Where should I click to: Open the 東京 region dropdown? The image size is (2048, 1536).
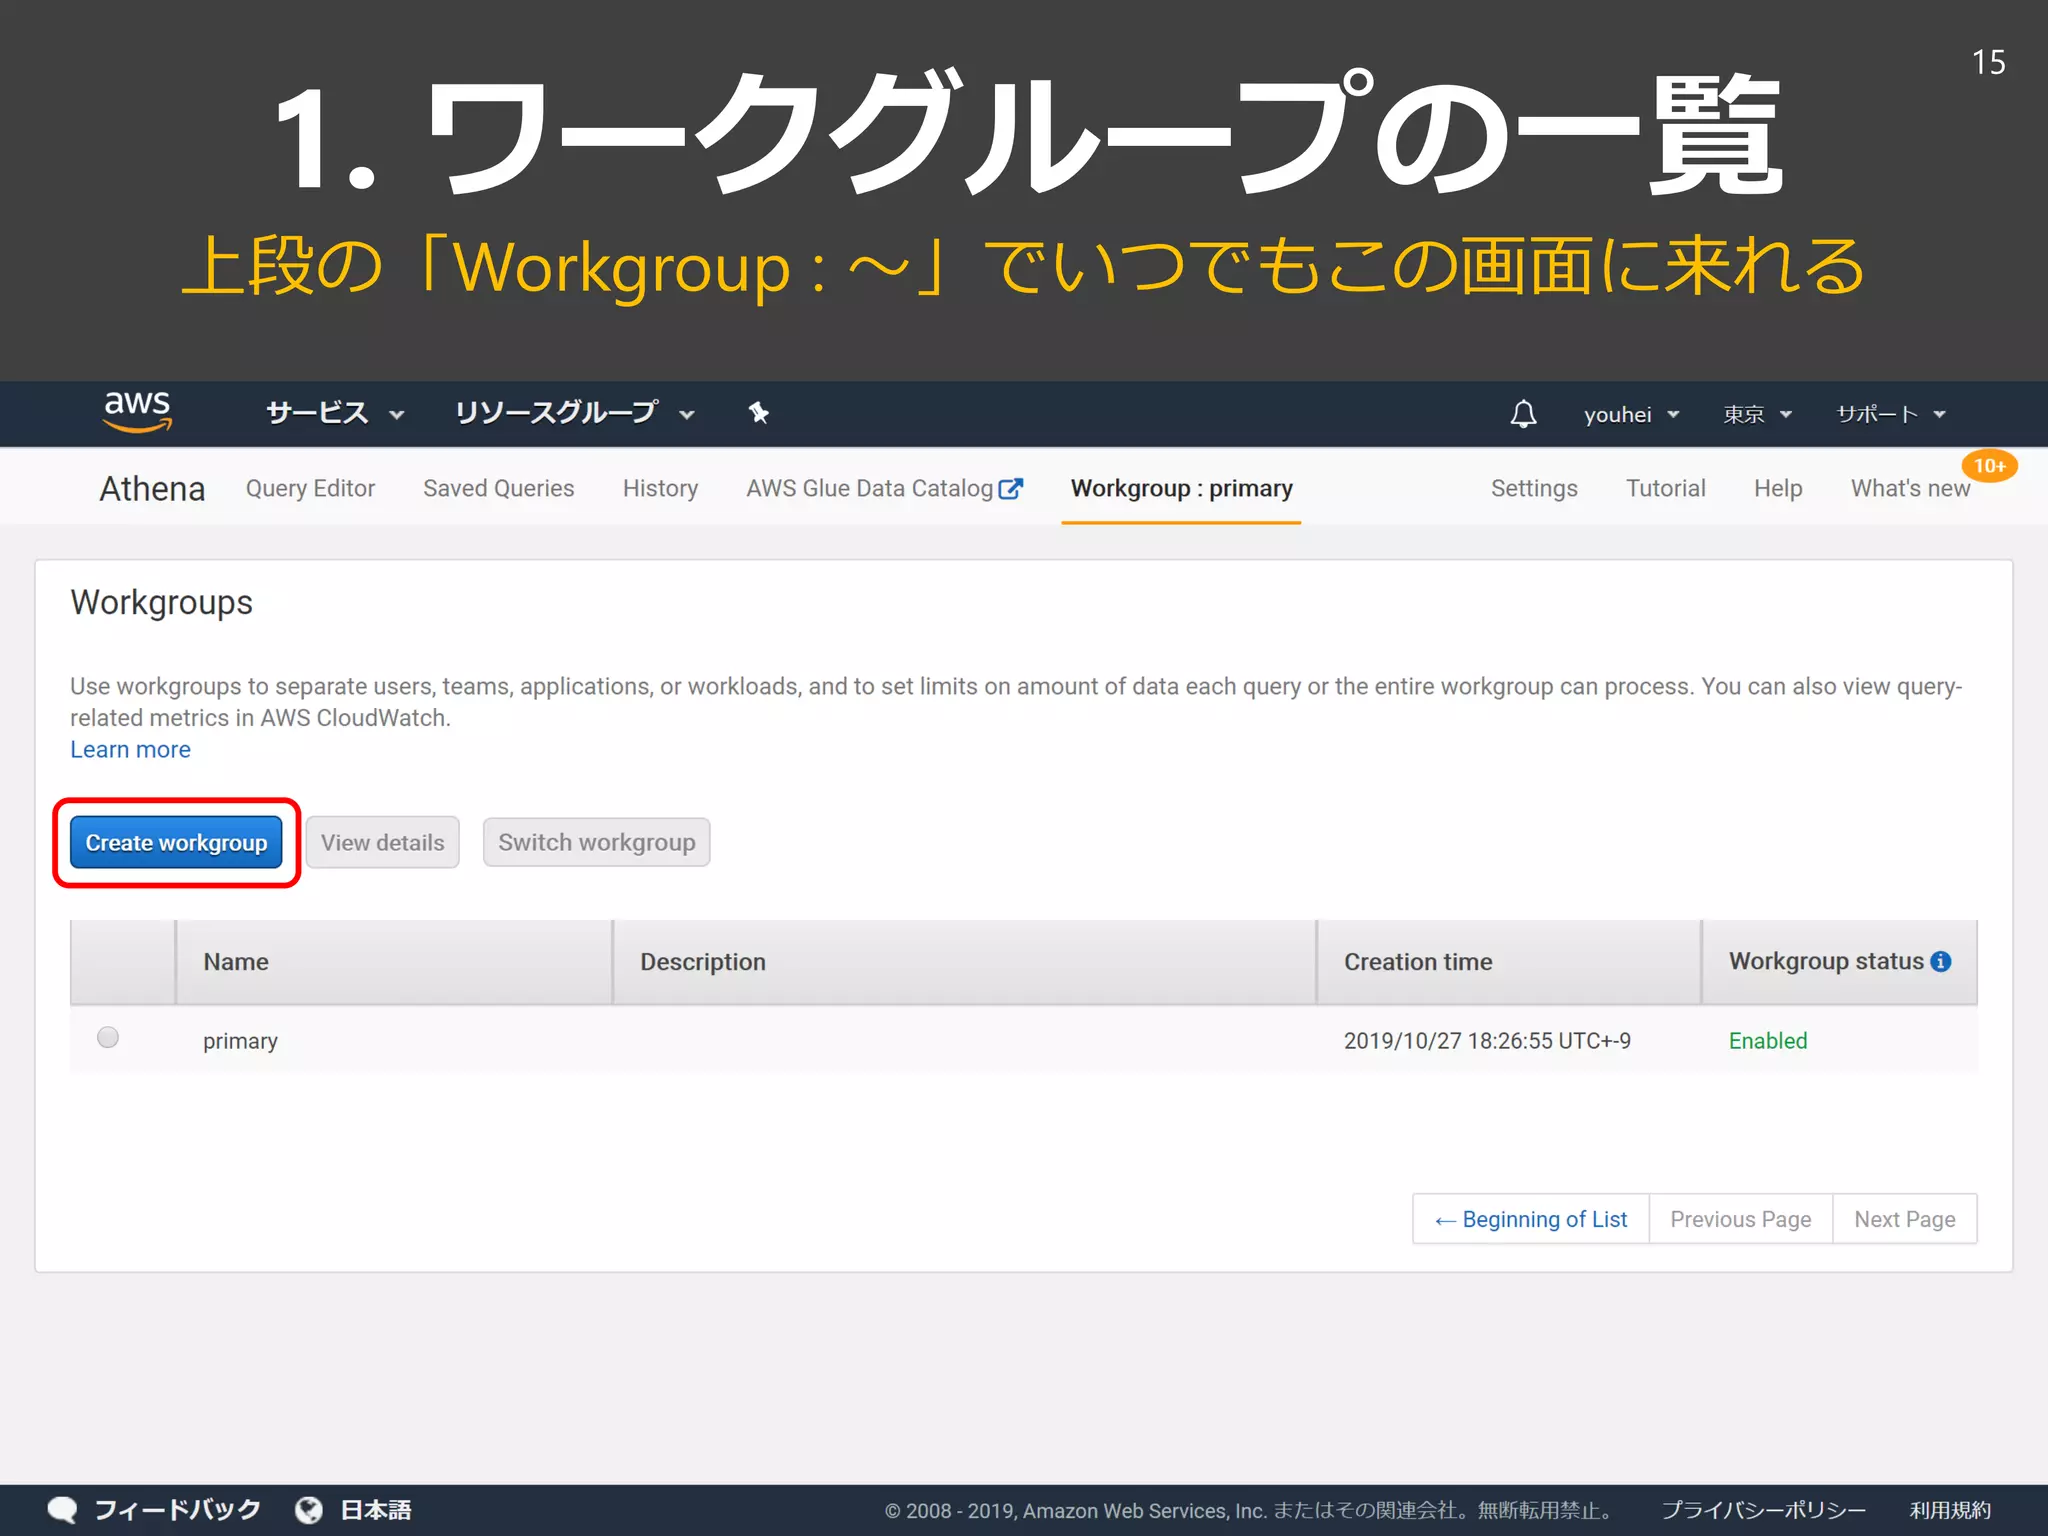(x=1757, y=414)
